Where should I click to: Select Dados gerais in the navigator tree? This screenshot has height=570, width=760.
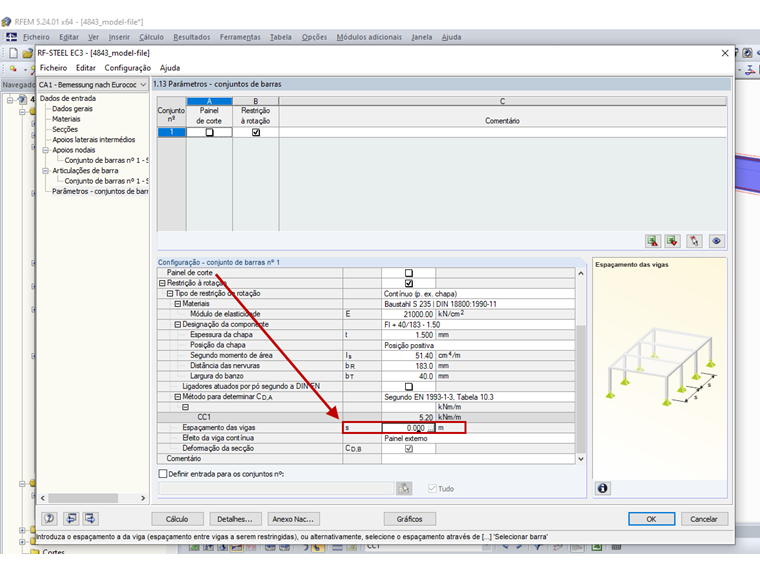point(72,109)
